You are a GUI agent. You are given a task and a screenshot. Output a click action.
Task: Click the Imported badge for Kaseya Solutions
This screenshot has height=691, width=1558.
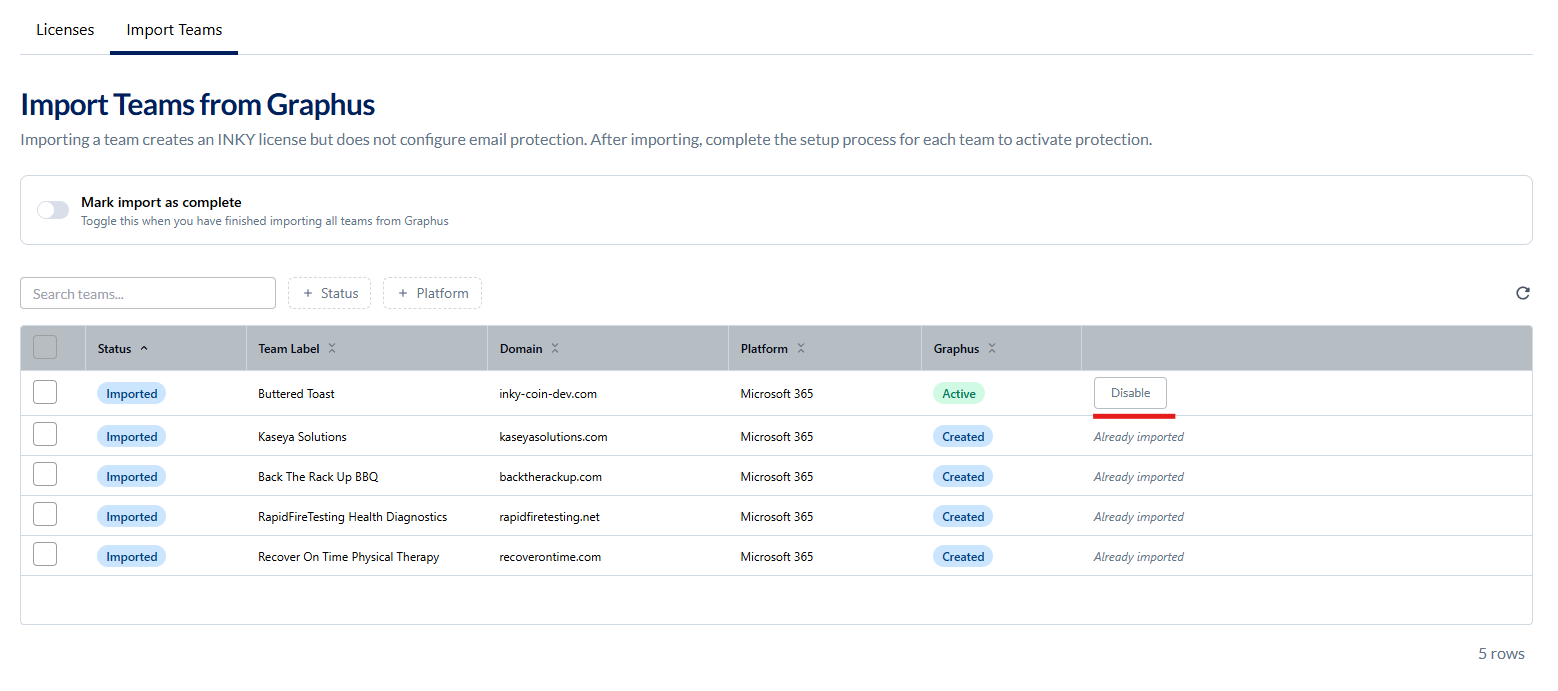(x=131, y=437)
